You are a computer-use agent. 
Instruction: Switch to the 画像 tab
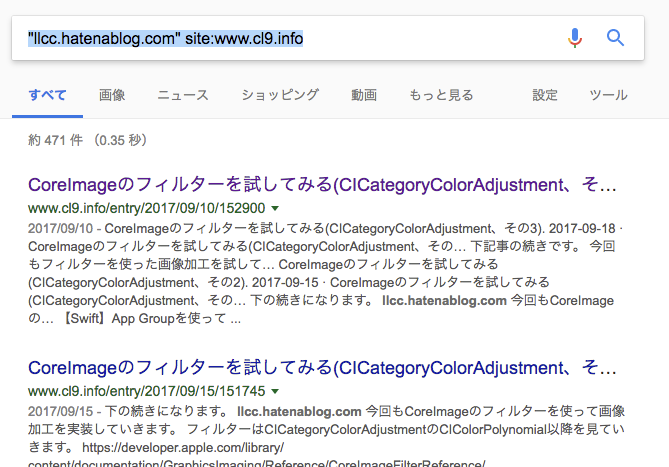tap(112, 95)
